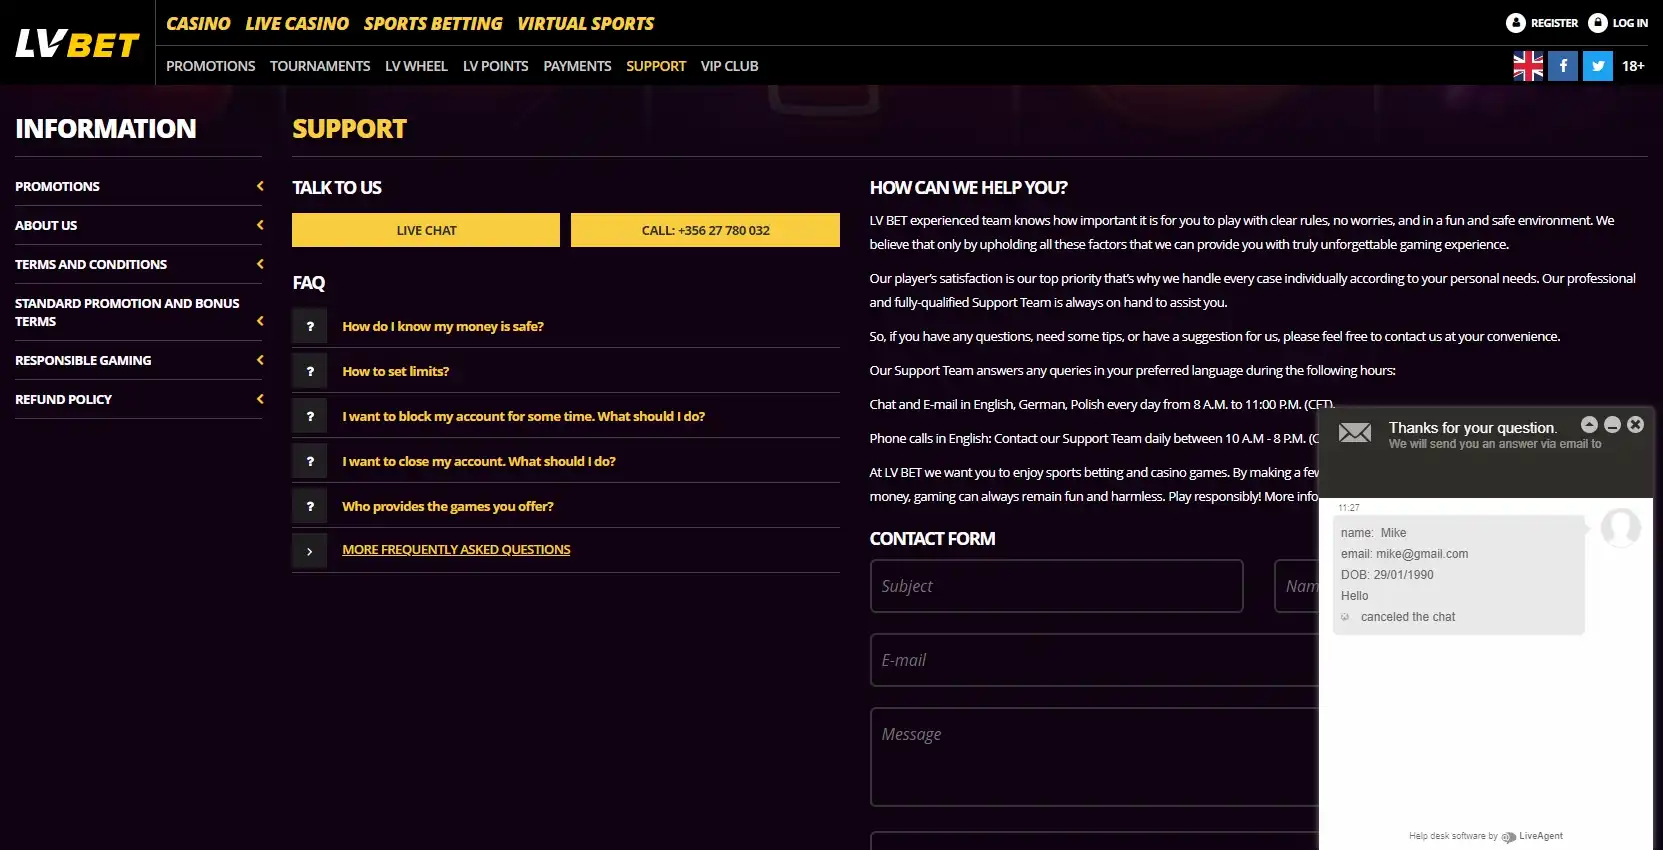Click question icon beside 'close my account' FAQ
Viewport: 1663px width, 850px height.
tap(310, 461)
